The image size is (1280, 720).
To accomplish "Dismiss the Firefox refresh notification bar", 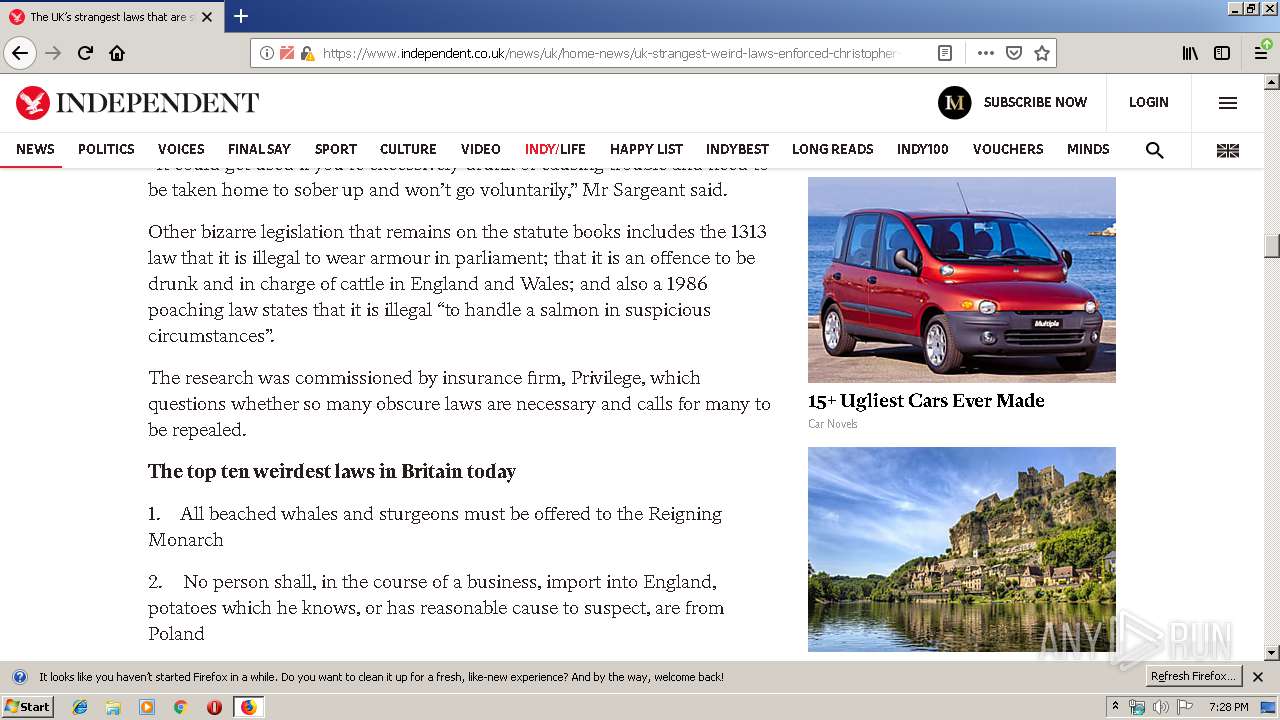I will pyautogui.click(x=1258, y=677).
